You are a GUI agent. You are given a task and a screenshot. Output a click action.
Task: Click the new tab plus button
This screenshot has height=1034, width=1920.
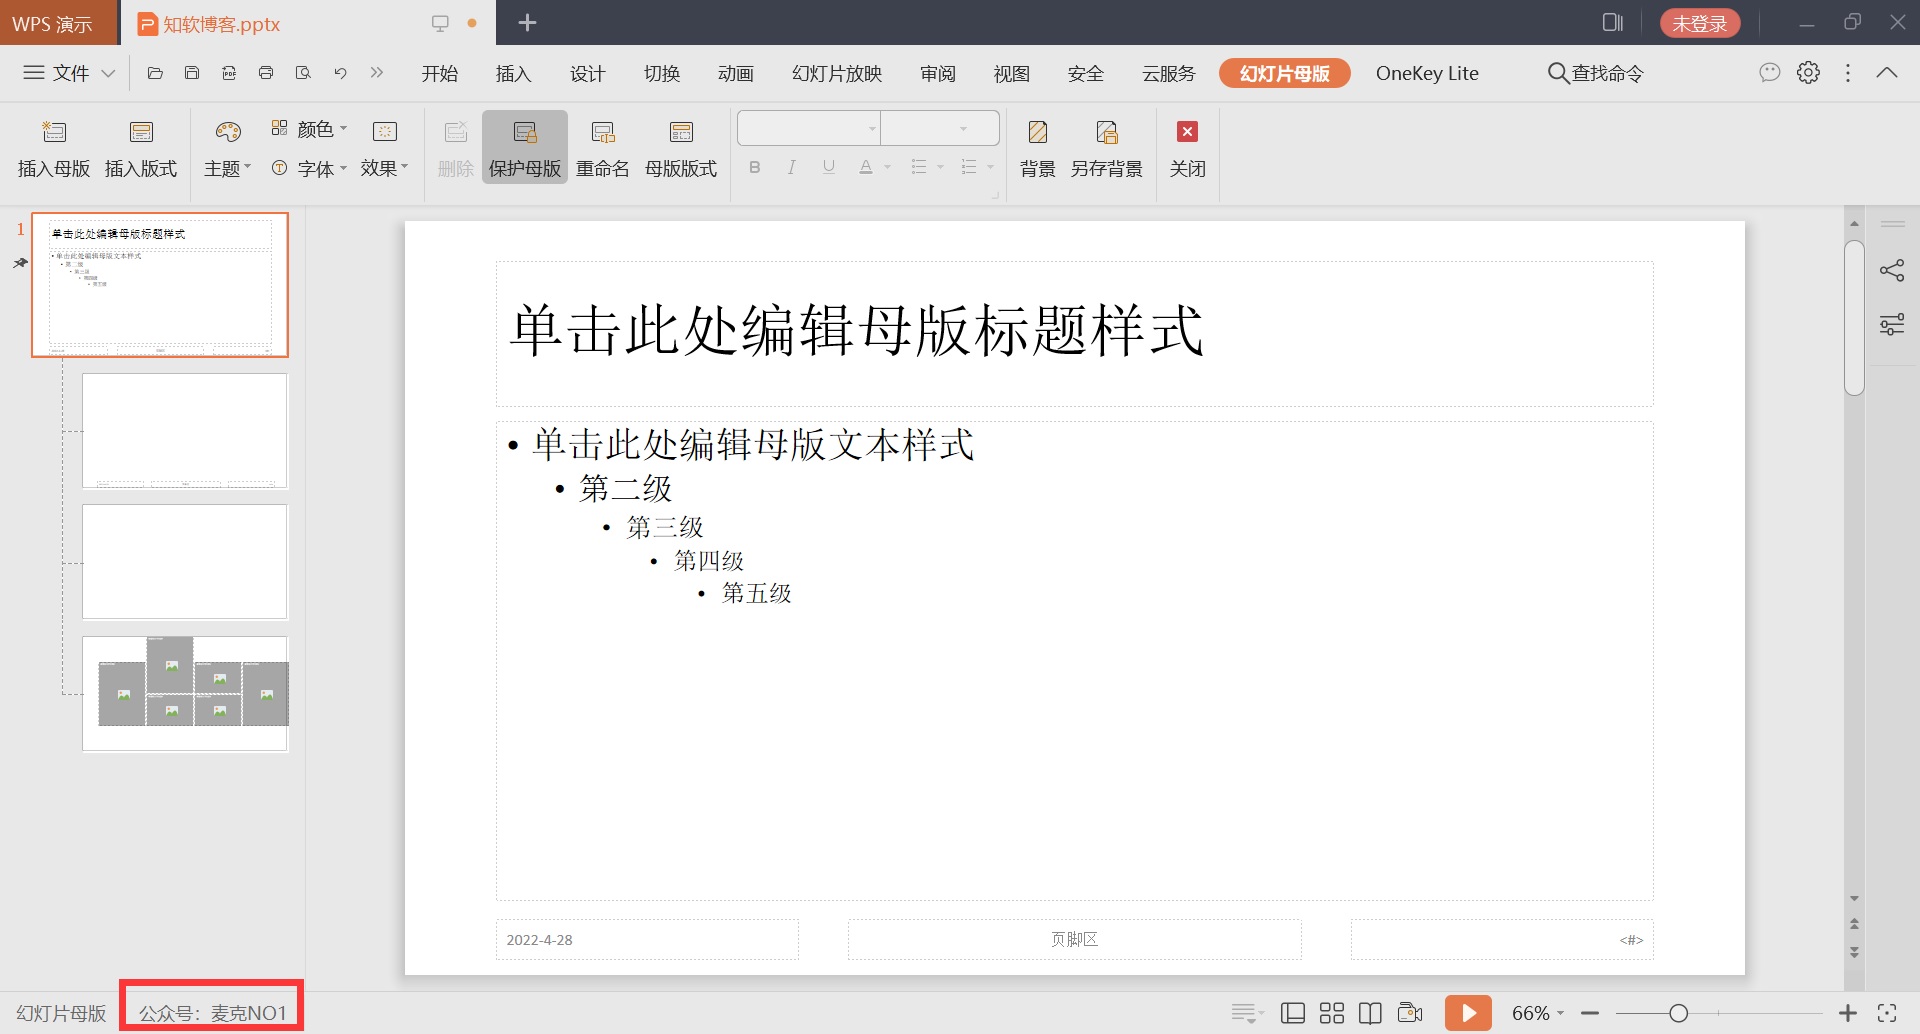pos(528,22)
